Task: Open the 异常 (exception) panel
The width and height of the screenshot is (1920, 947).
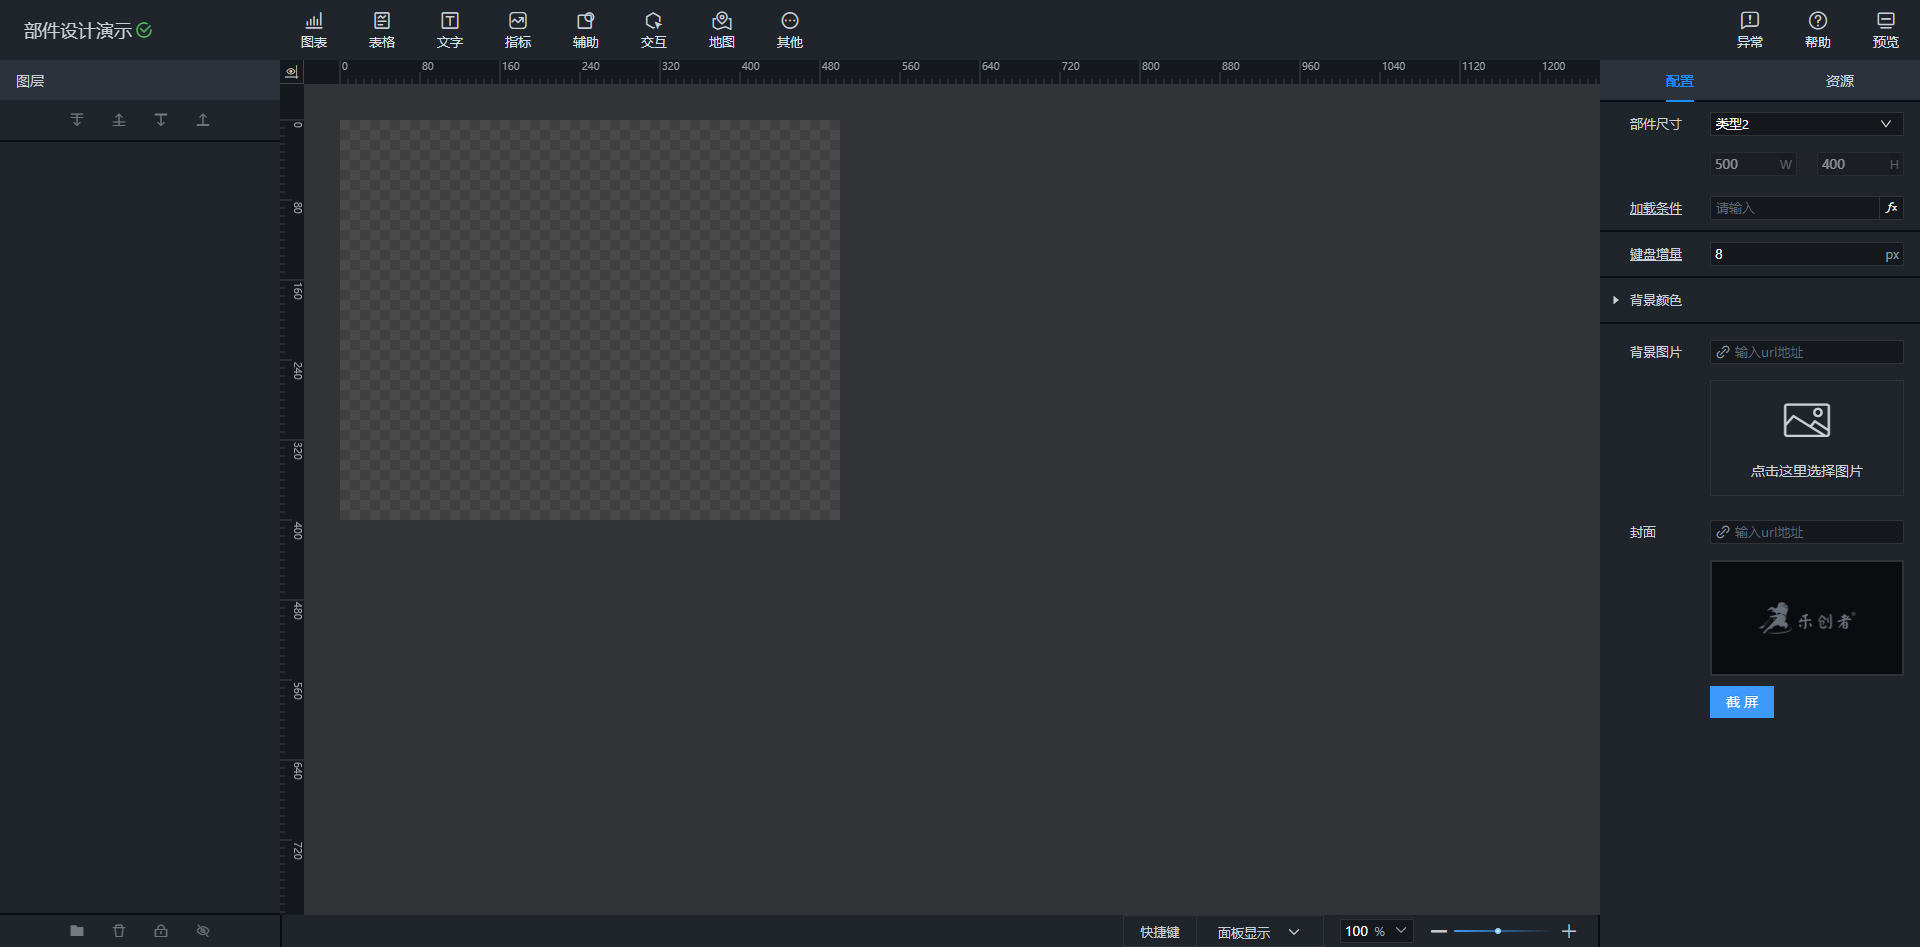Action: (1750, 29)
